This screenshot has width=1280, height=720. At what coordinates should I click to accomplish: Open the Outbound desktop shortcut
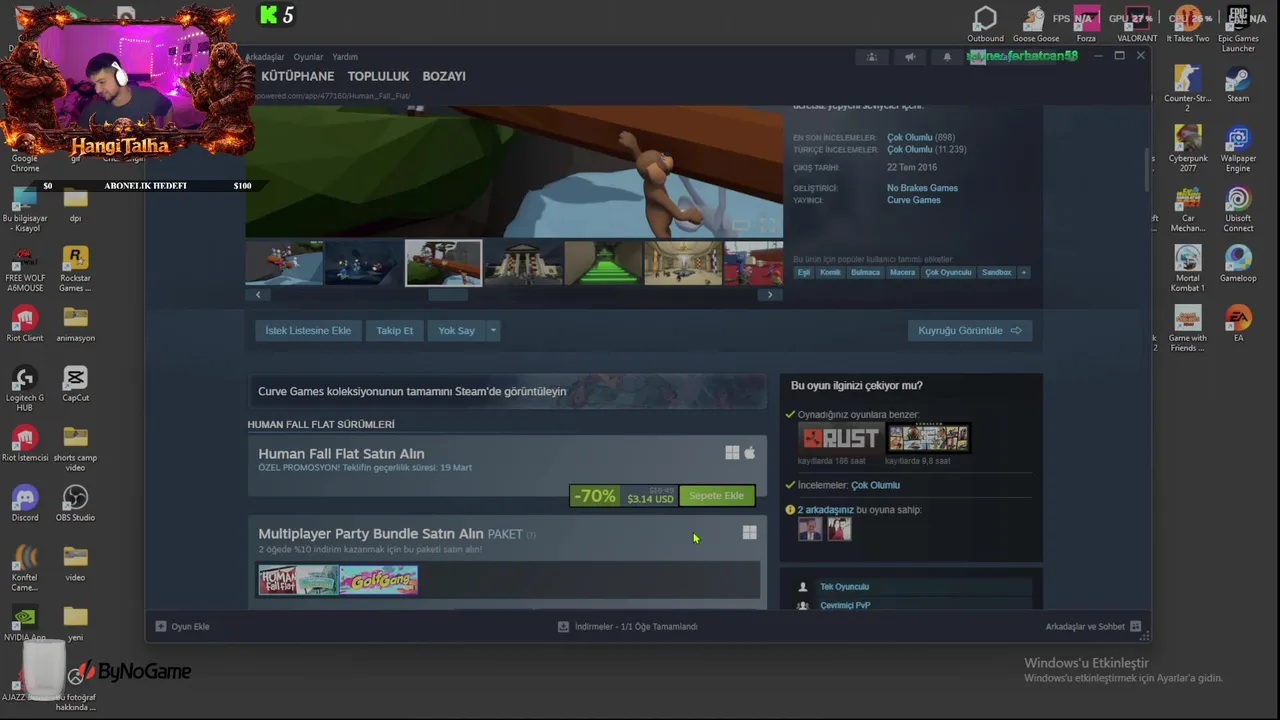pos(985,24)
